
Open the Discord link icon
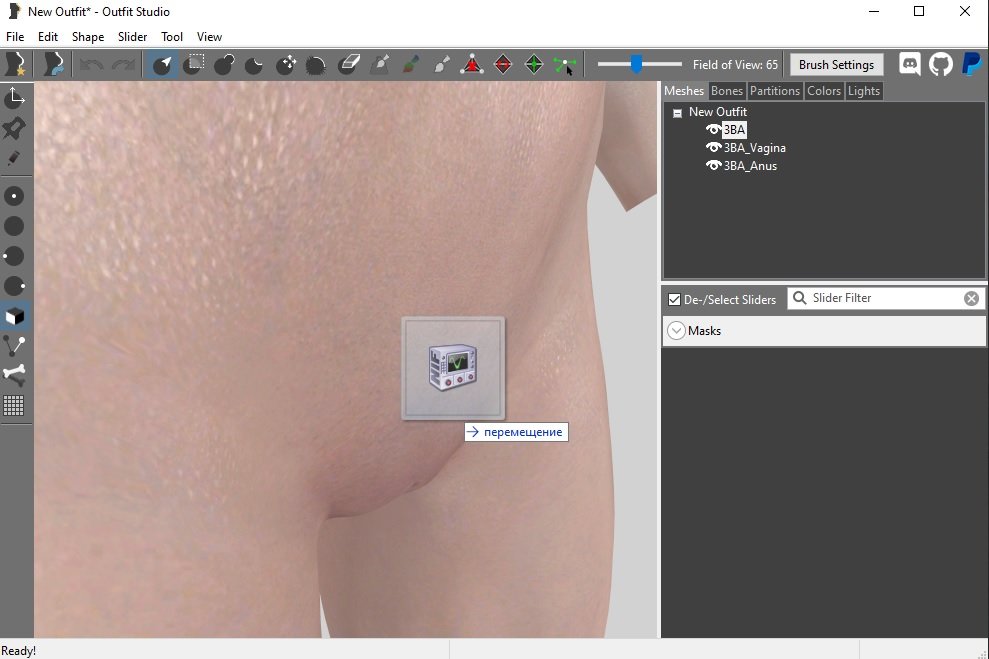910,65
